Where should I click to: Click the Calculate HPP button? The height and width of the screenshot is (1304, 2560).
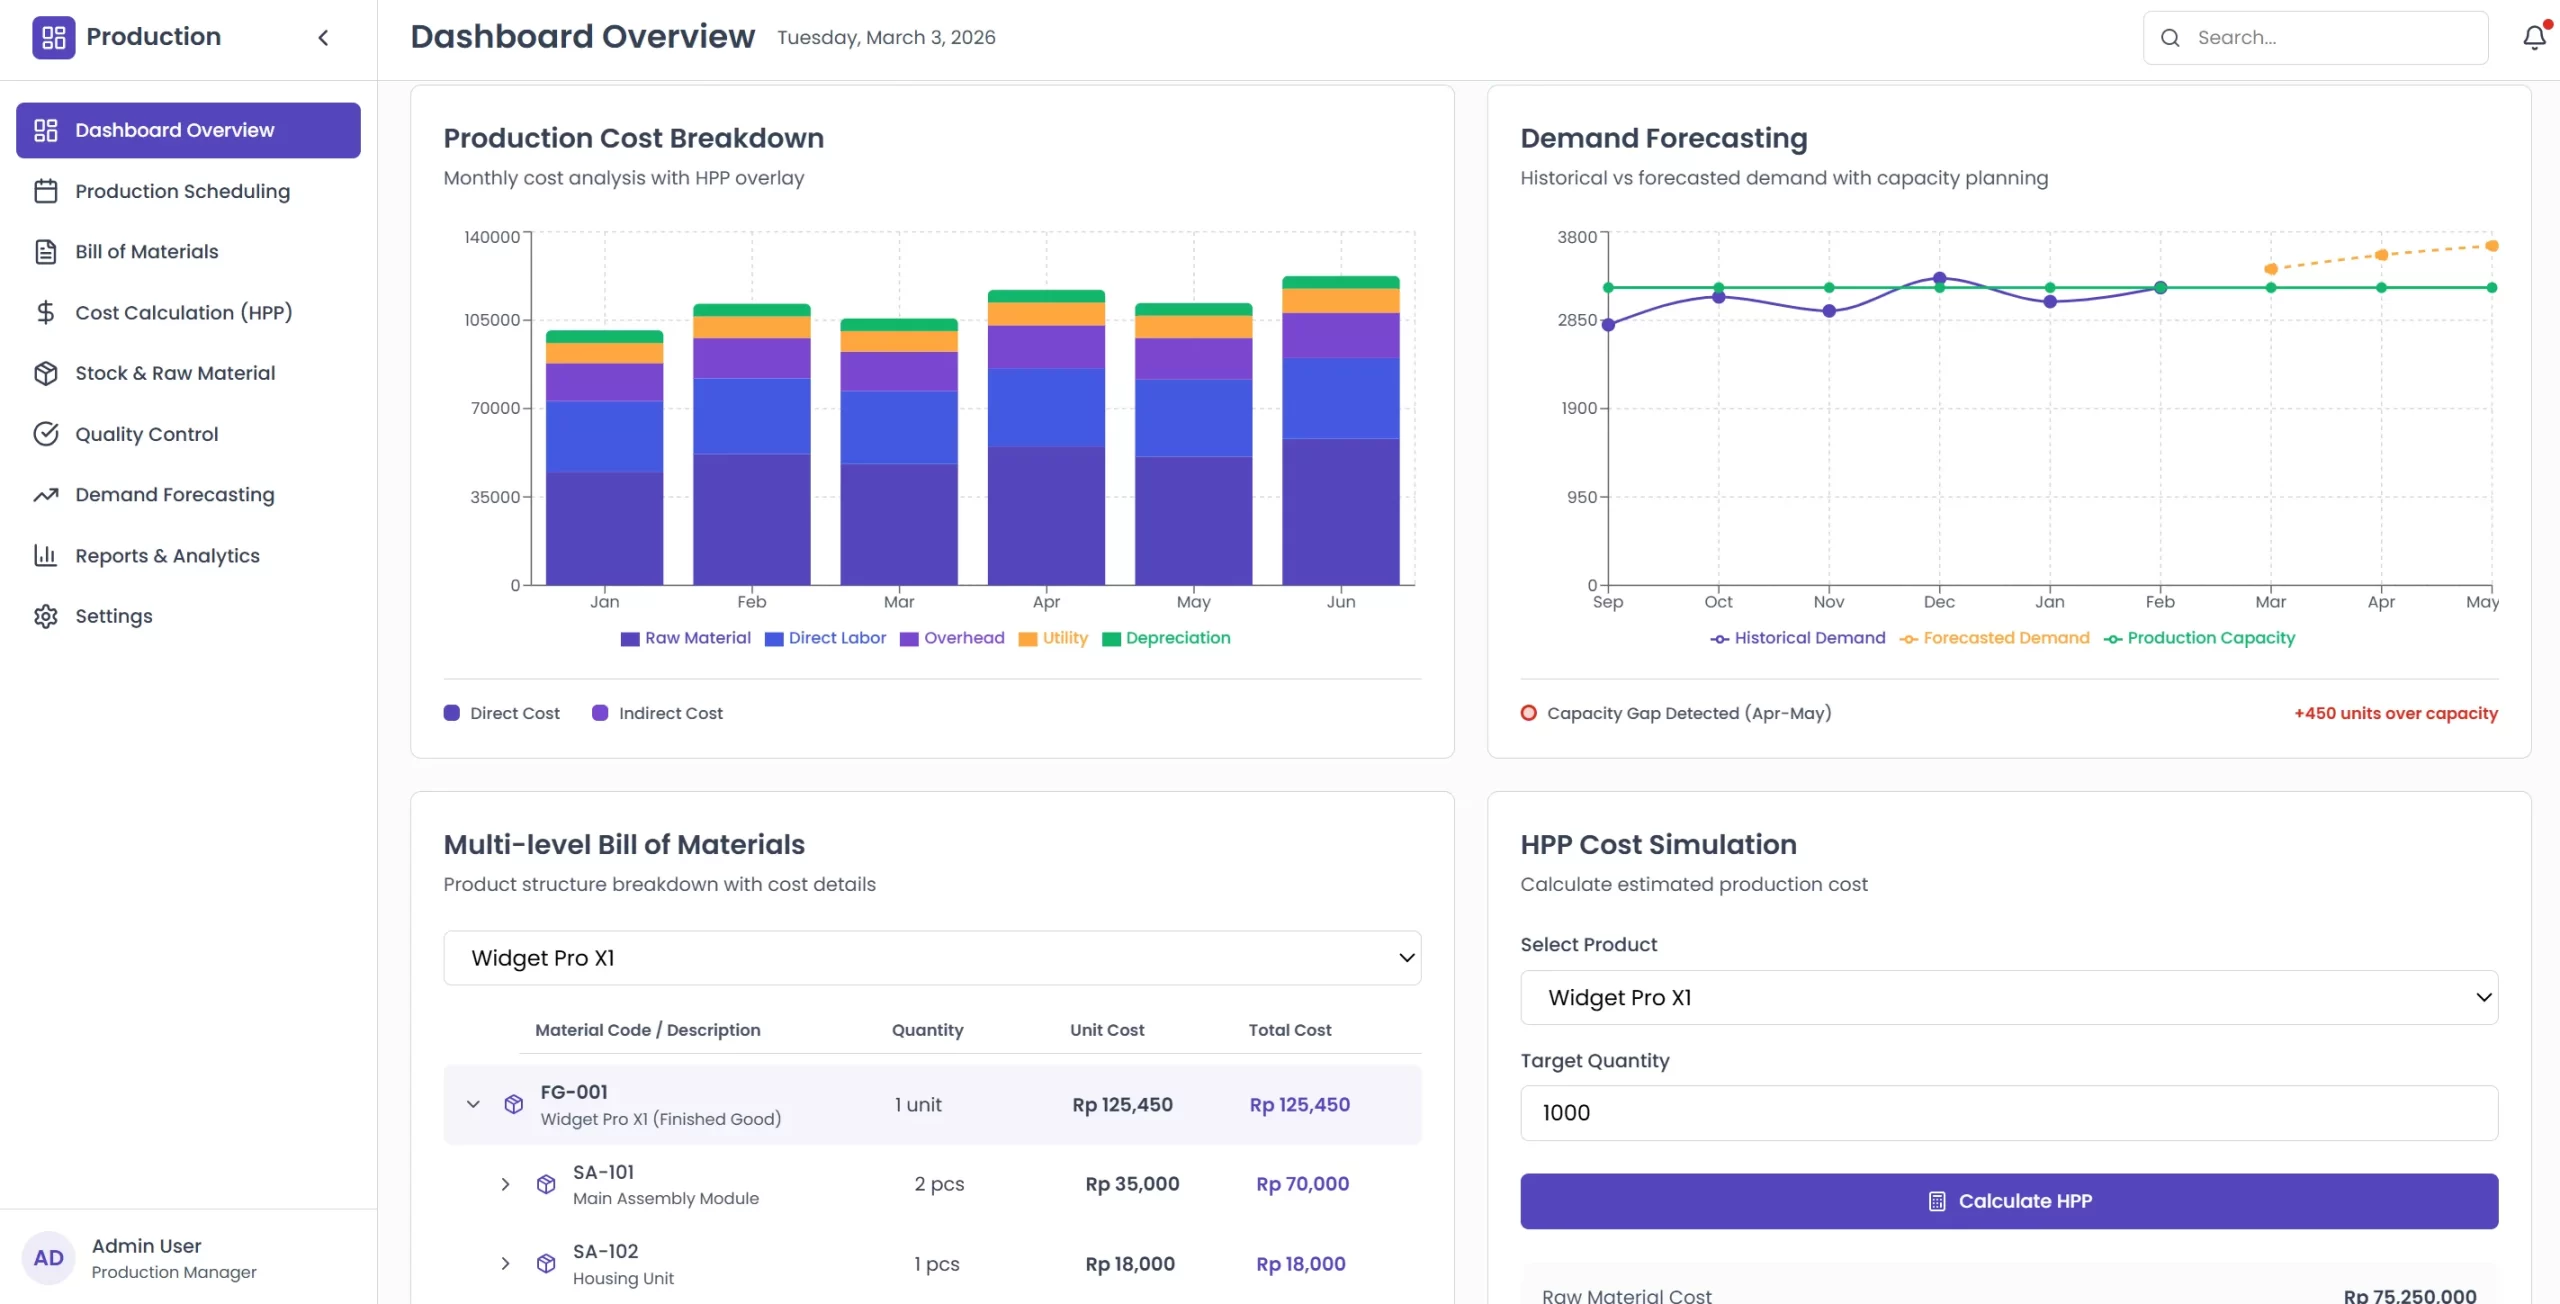[2009, 1201]
